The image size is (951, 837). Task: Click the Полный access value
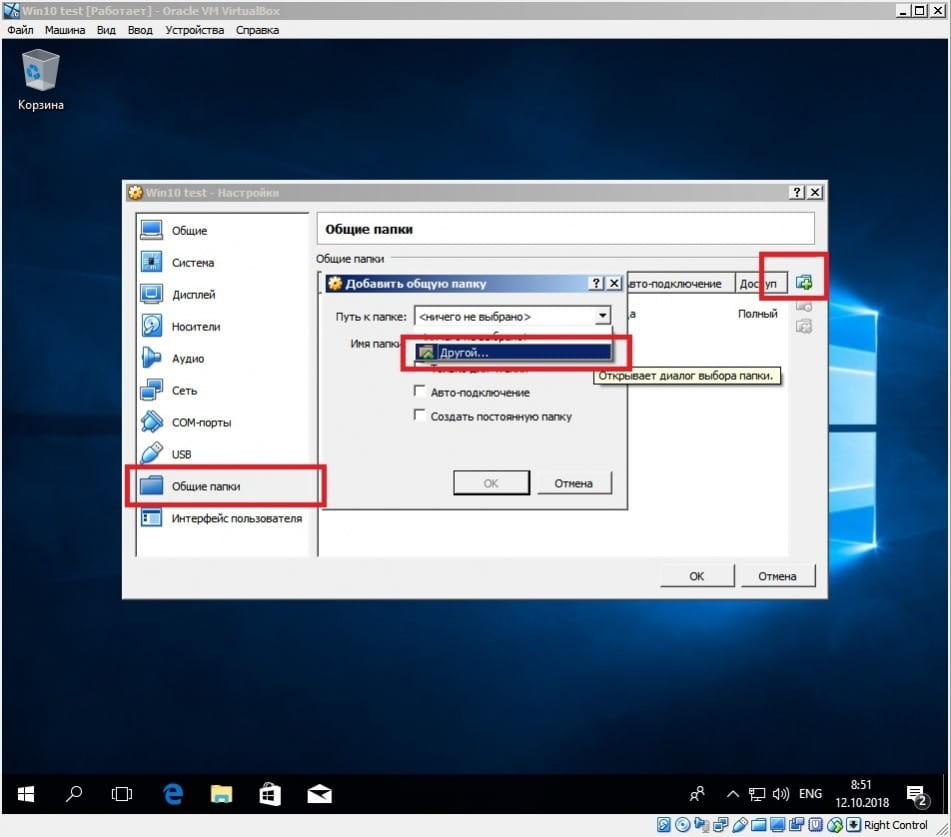coord(758,314)
